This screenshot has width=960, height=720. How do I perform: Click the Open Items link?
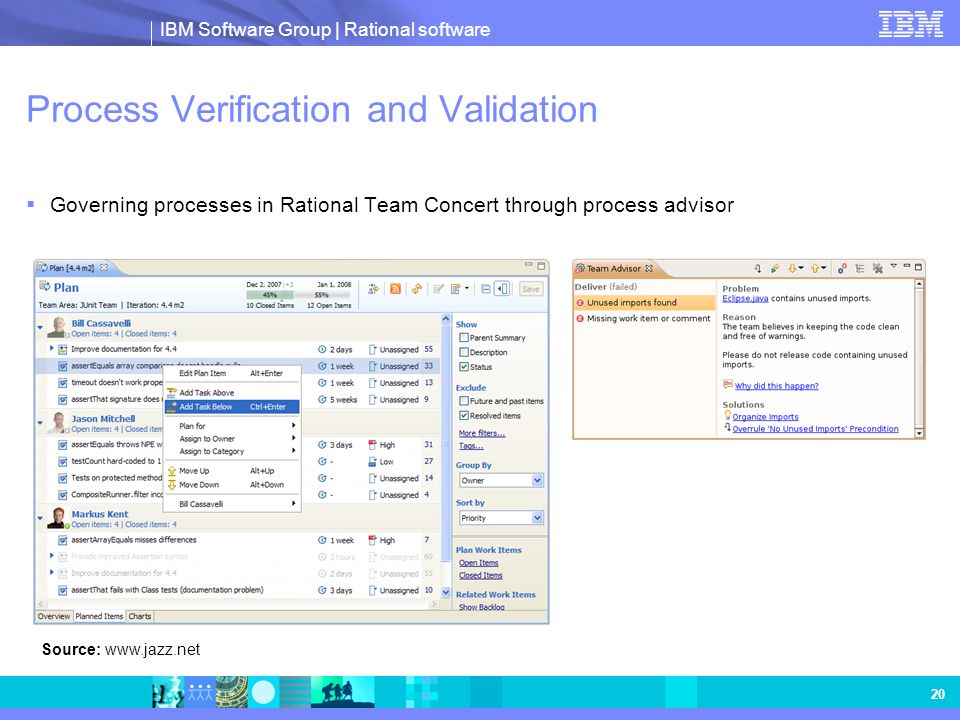(x=479, y=563)
